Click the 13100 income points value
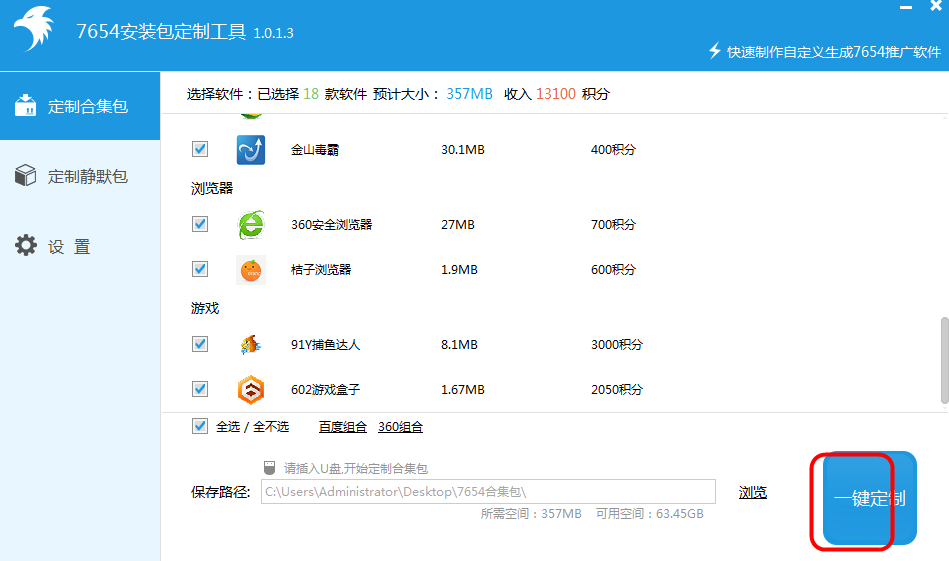This screenshot has width=949, height=561. pyautogui.click(x=556, y=94)
